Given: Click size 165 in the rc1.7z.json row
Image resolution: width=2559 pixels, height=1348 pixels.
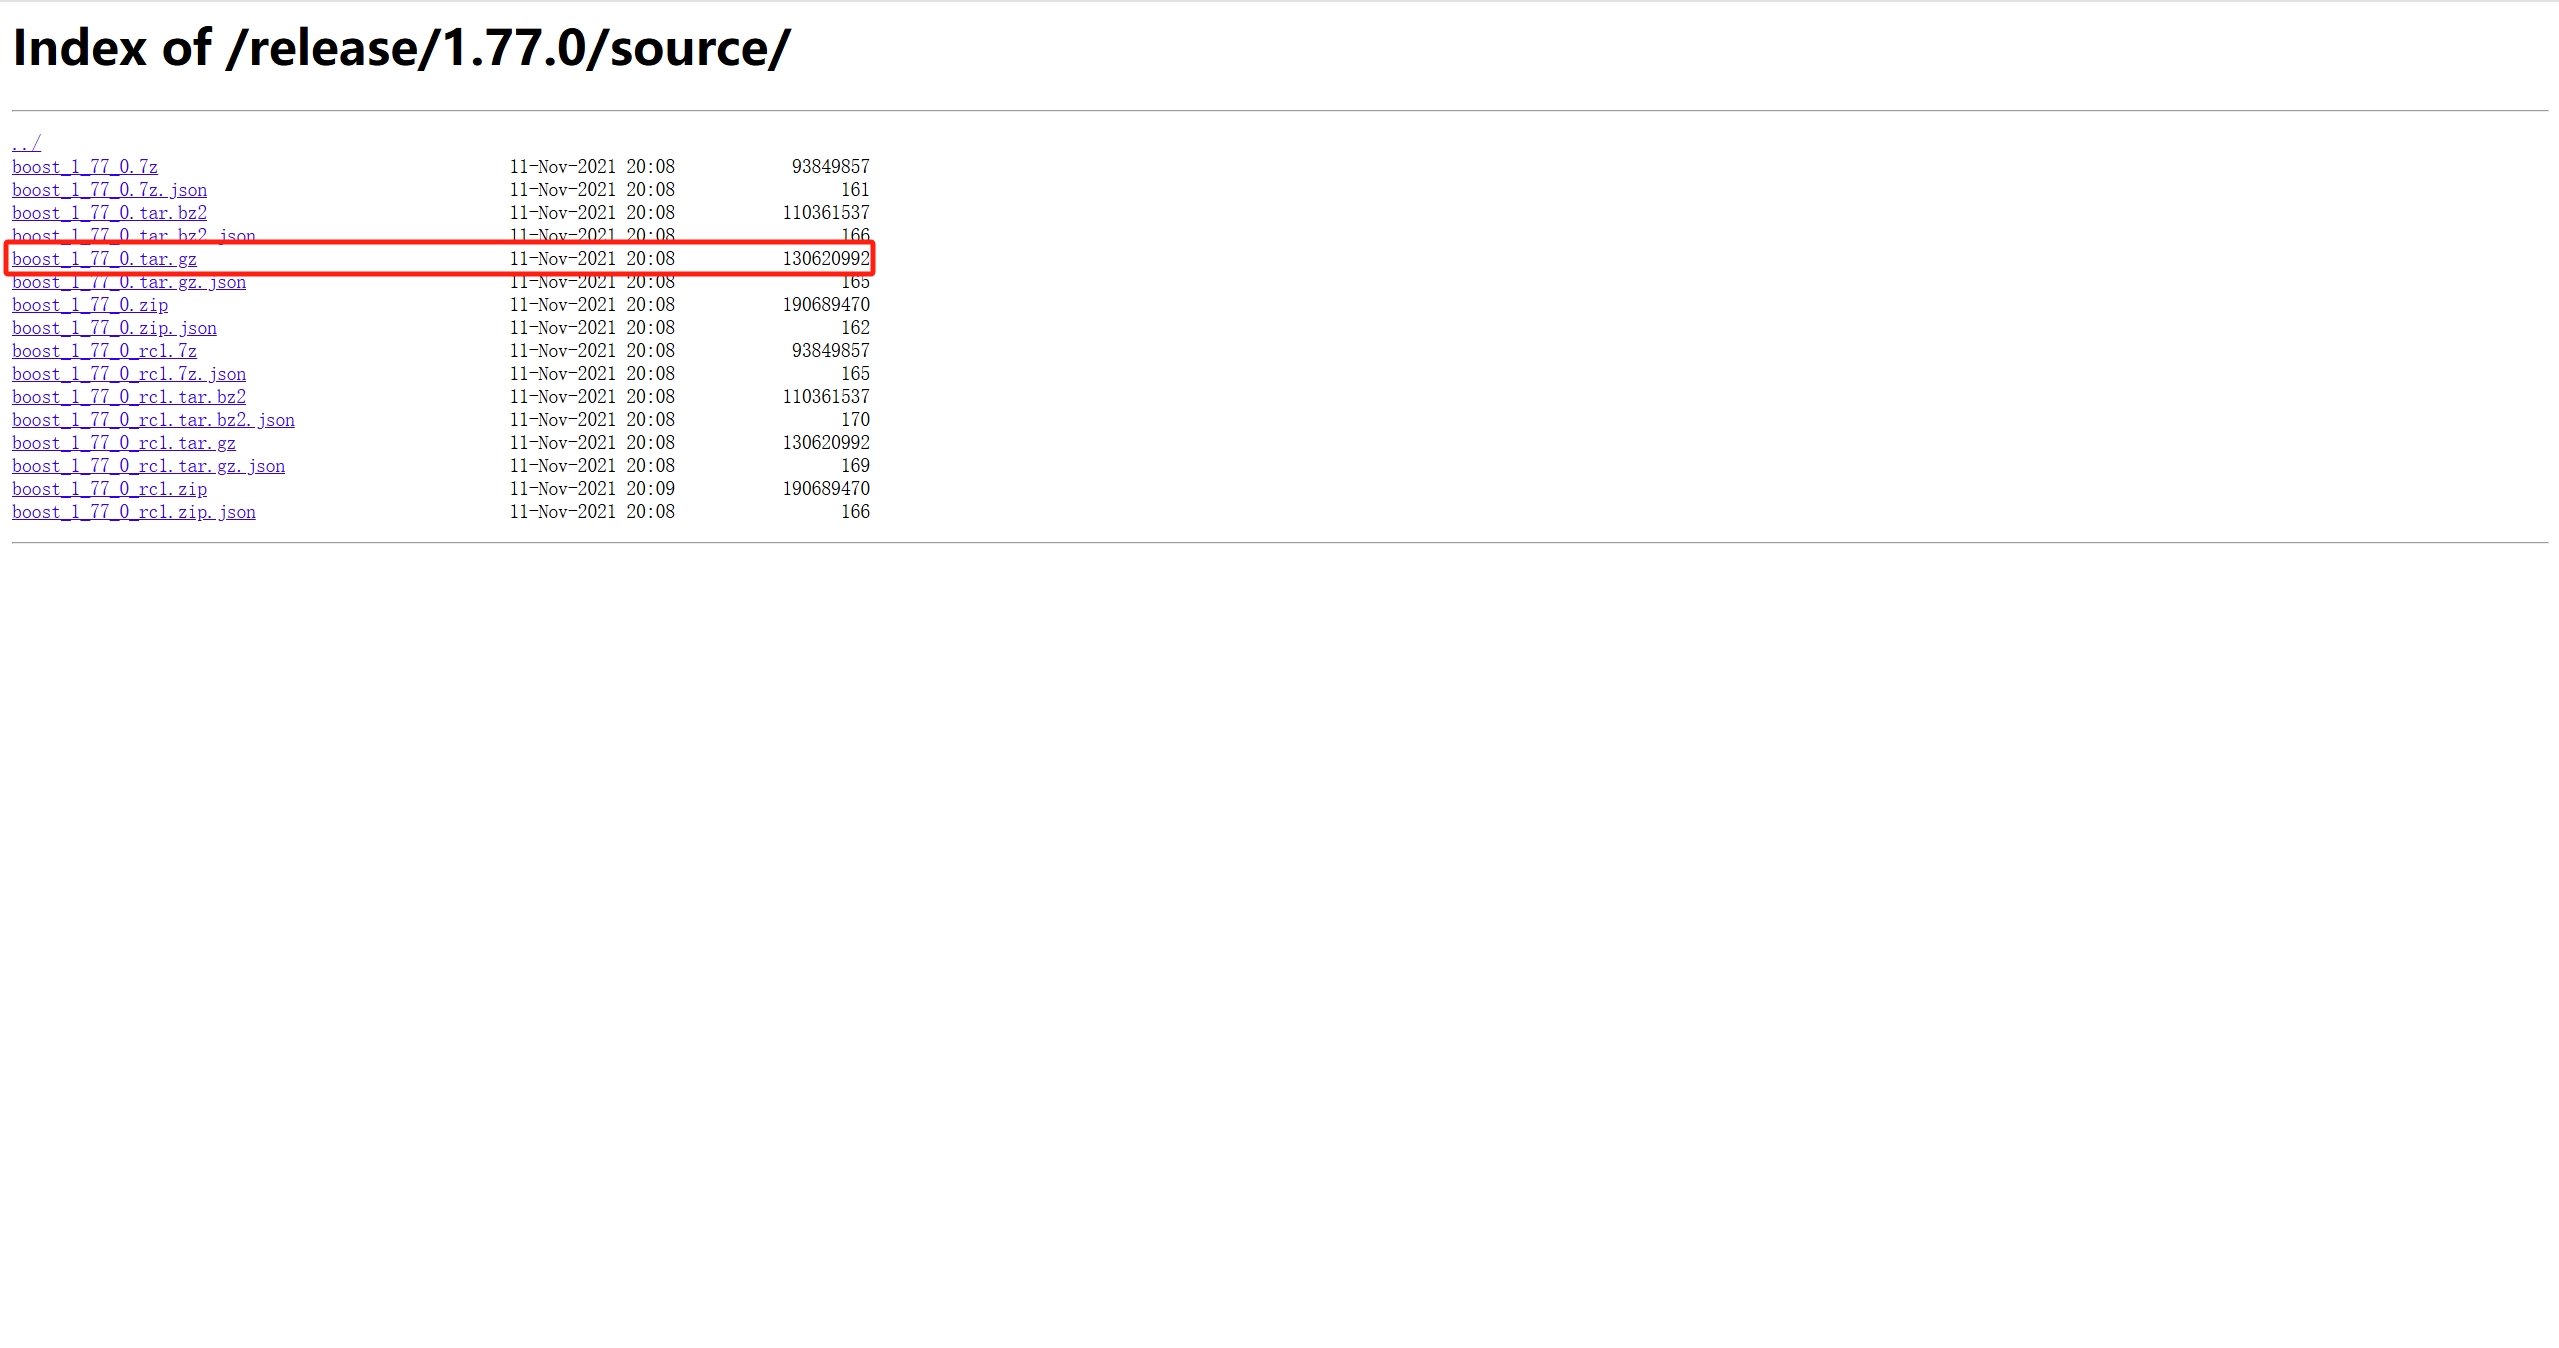Looking at the screenshot, I should [855, 373].
